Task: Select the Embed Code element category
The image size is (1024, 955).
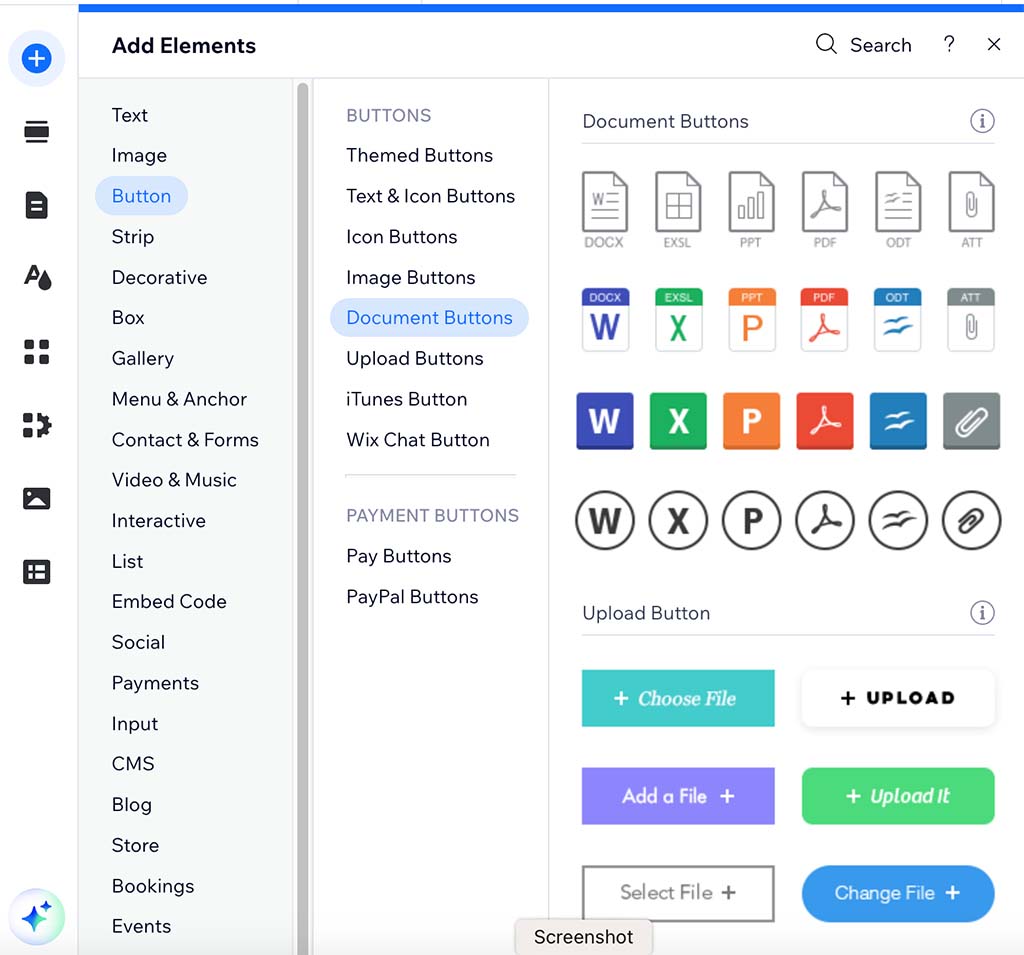Action: (x=169, y=601)
